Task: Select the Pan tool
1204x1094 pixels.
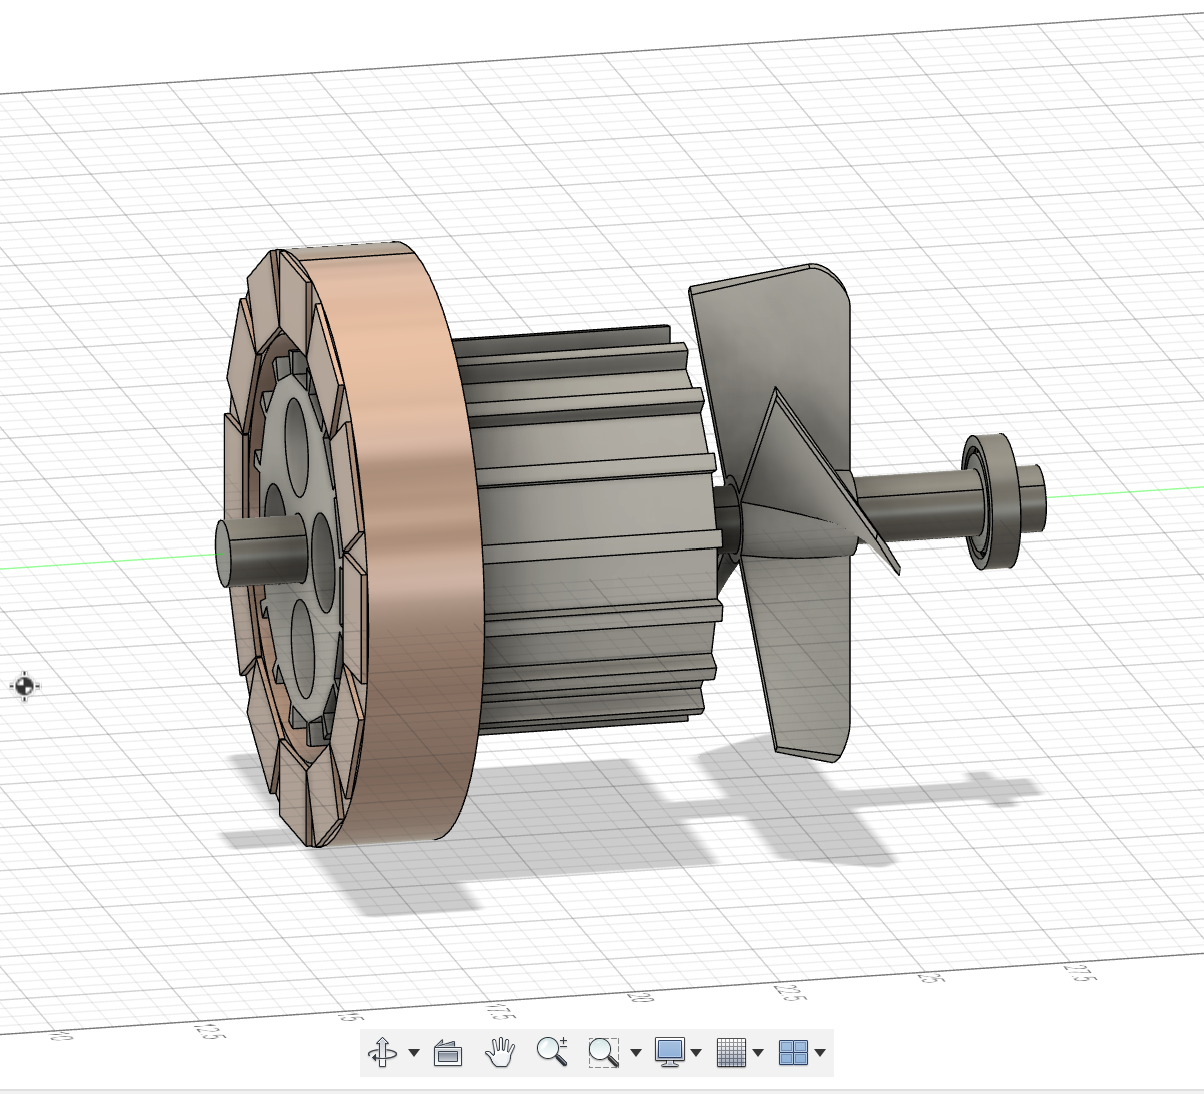Action: coord(500,1051)
